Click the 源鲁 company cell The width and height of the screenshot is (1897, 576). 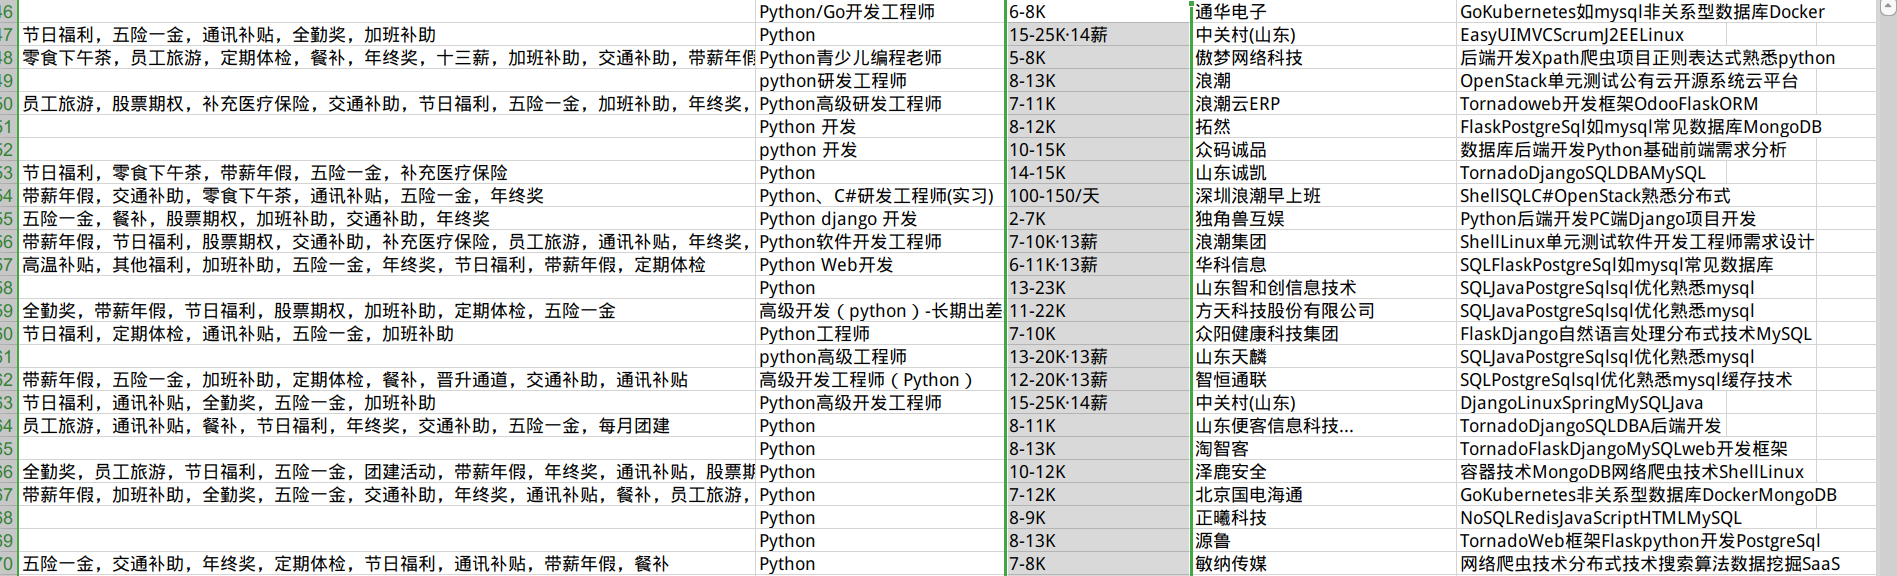coord(1324,541)
